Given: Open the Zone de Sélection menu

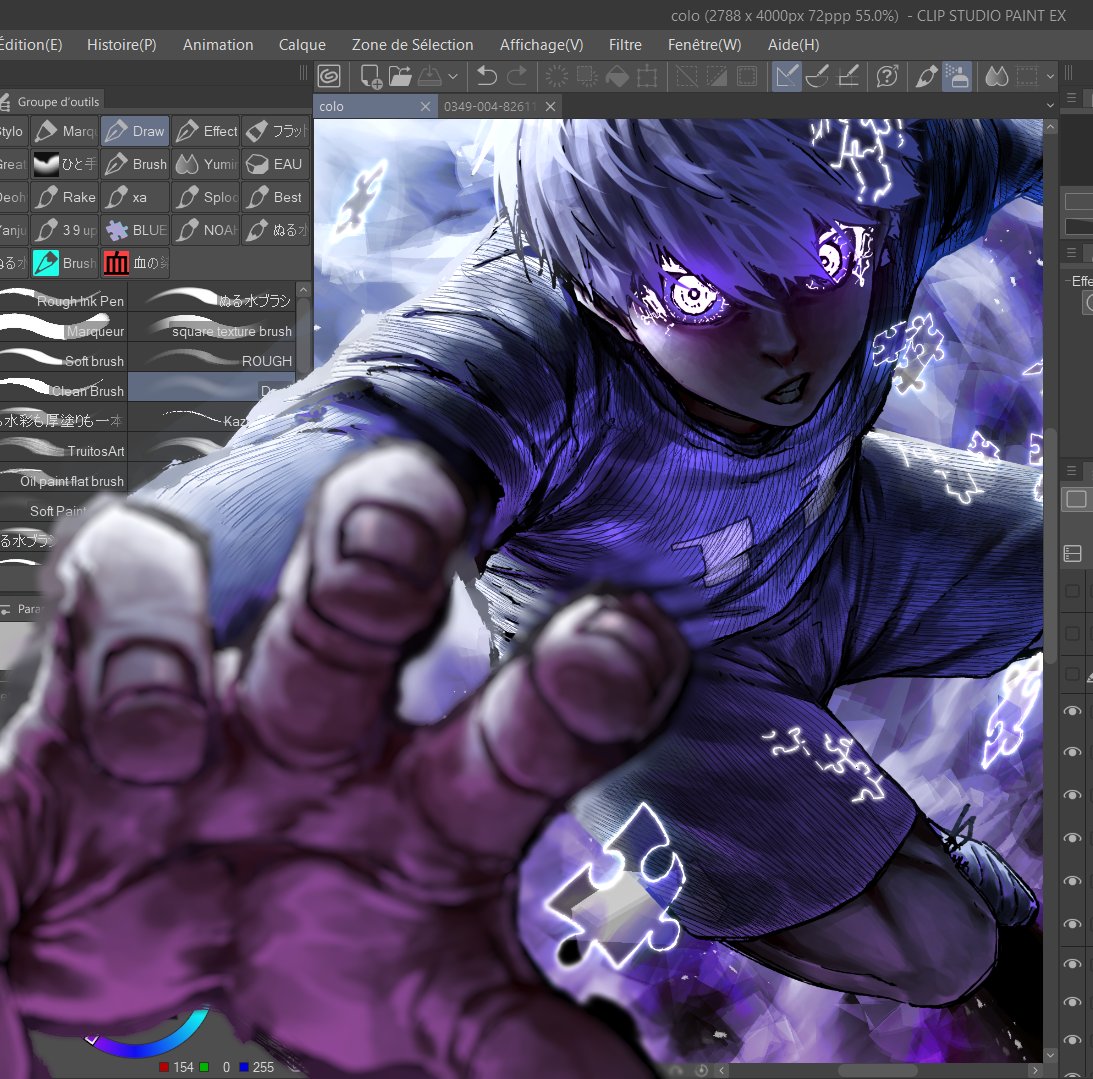Looking at the screenshot, I should (x=412, y=45).
